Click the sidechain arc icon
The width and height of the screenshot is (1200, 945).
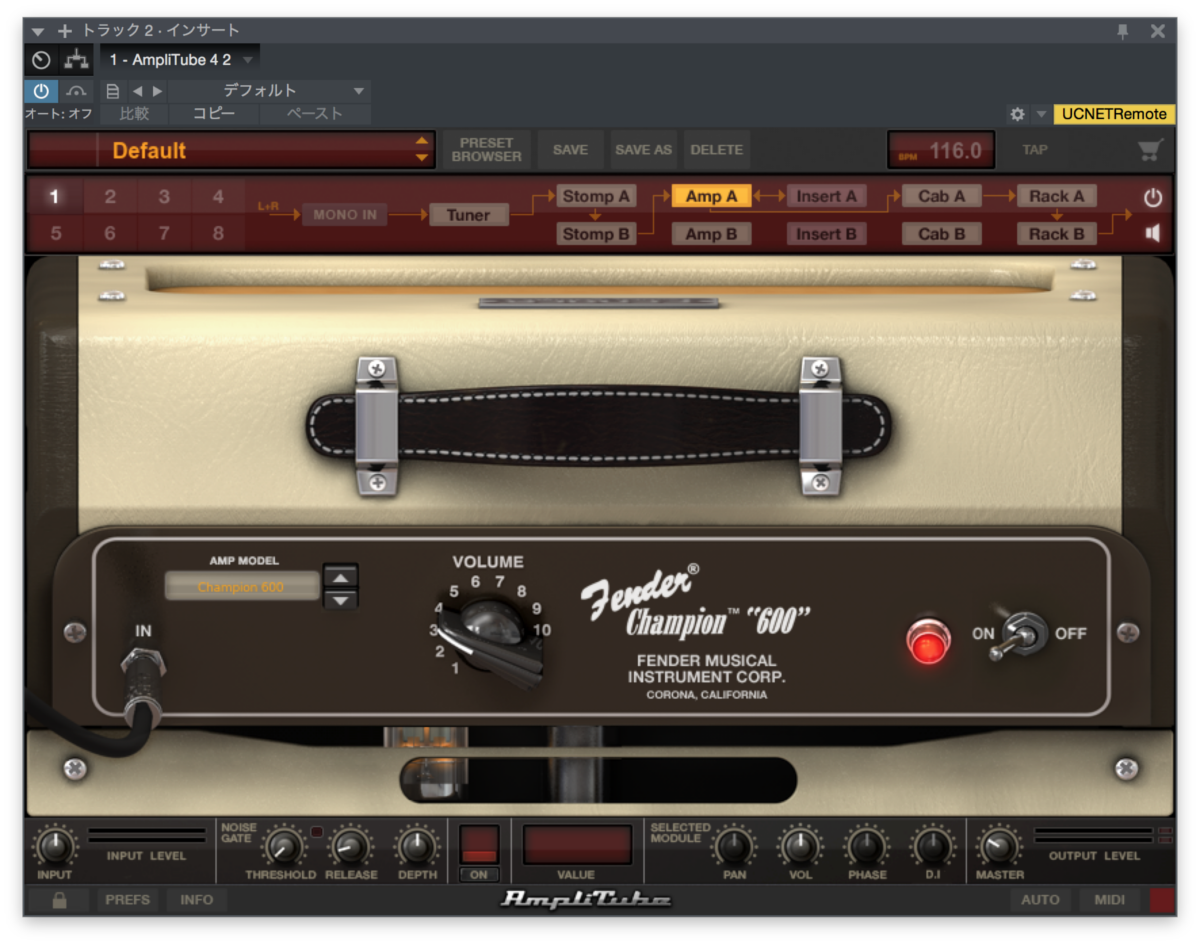coord(77,91)
